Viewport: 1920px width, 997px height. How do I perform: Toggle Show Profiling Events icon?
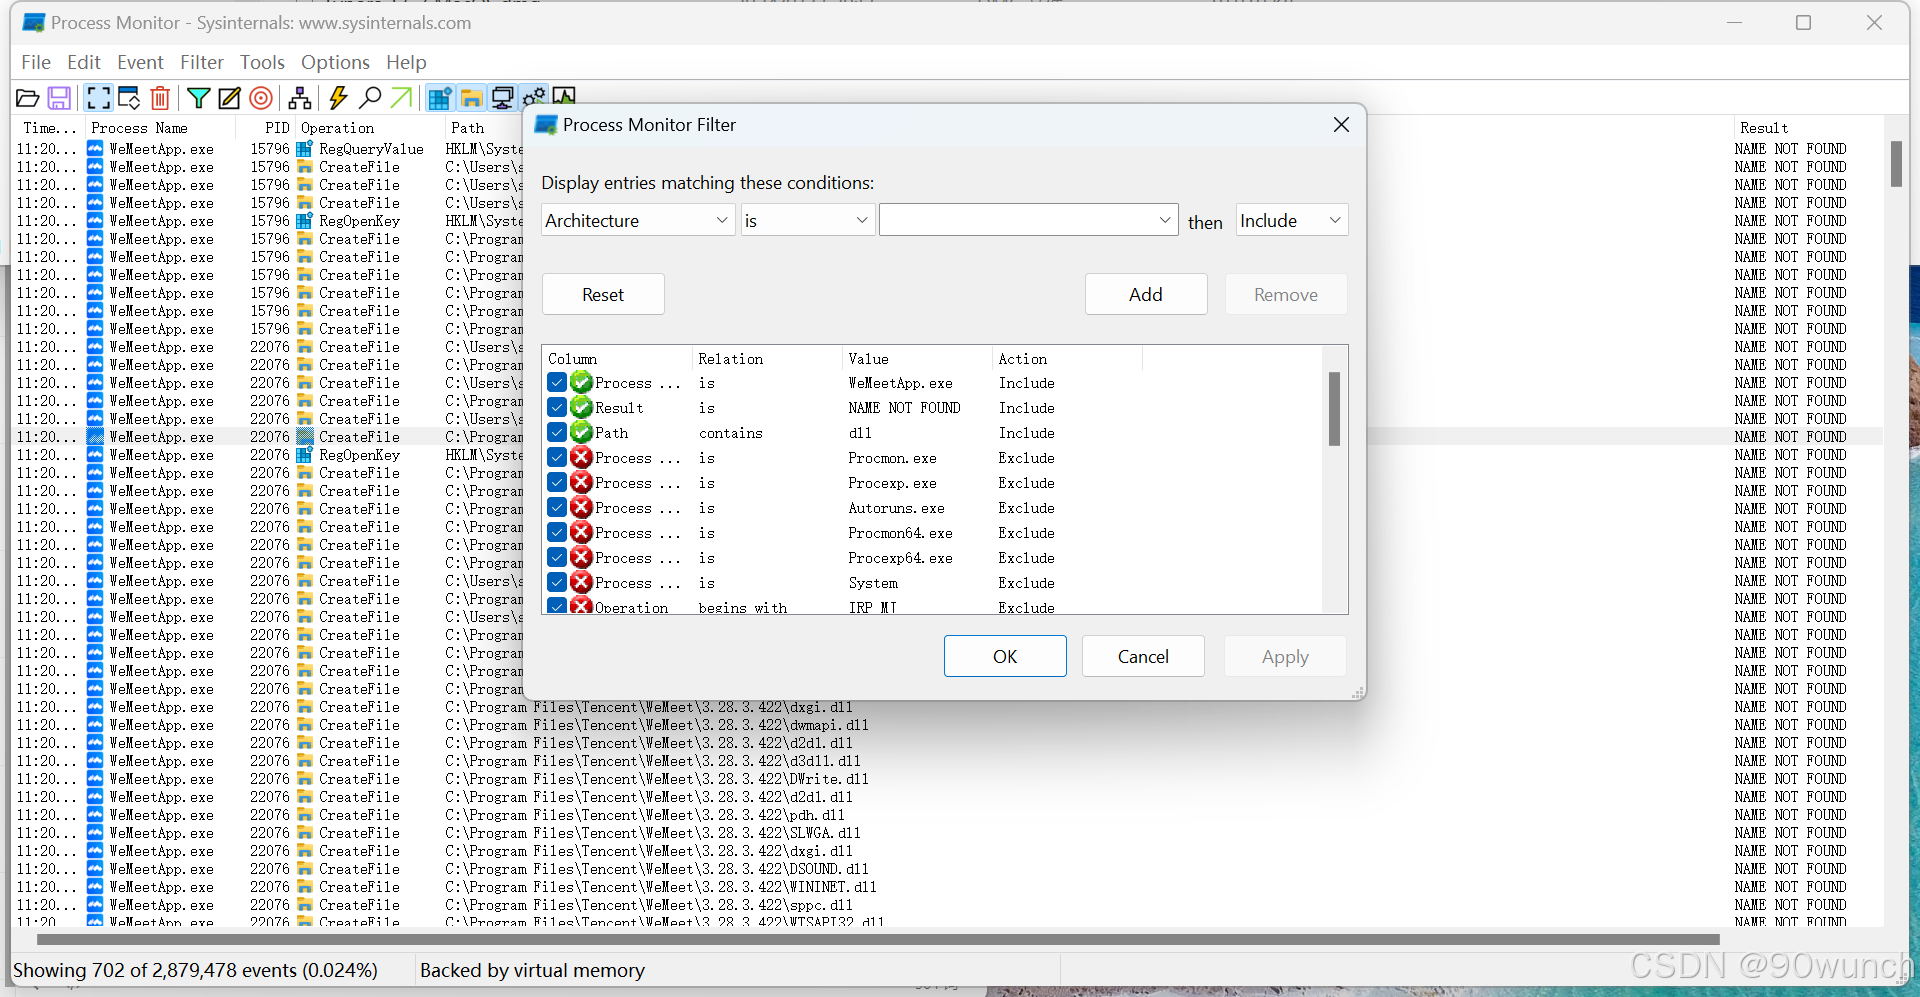point(564,96)
